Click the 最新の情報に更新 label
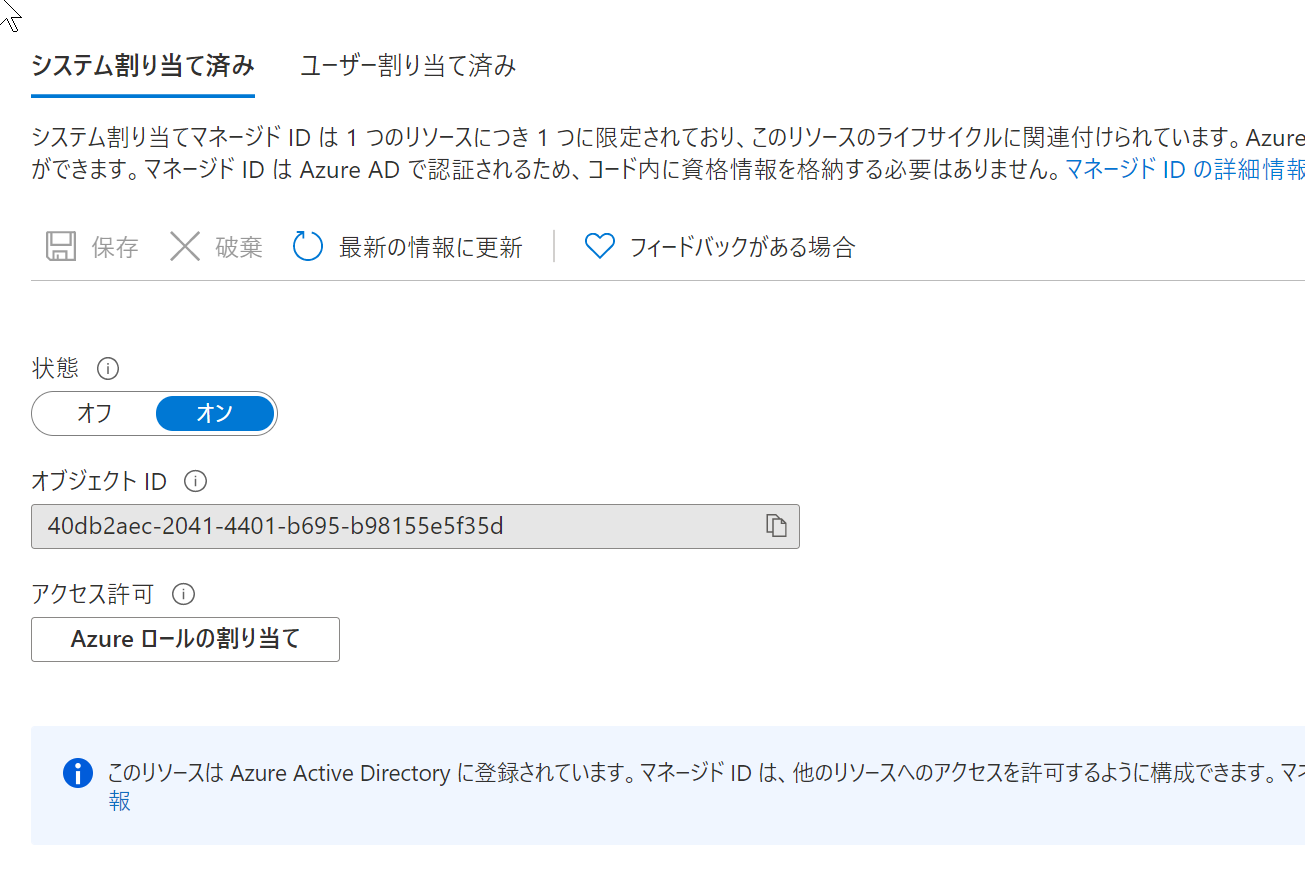The height and width of the screenshot is (889, 1305). click(x=431, y=247)
